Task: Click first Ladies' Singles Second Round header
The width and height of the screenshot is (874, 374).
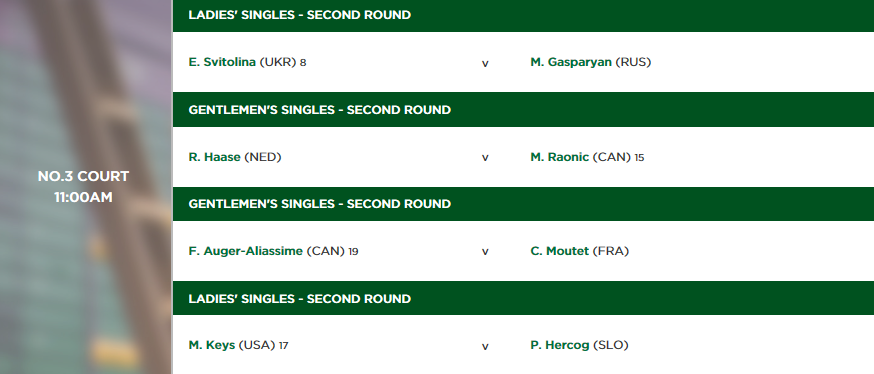Action: tap(523, 16)
